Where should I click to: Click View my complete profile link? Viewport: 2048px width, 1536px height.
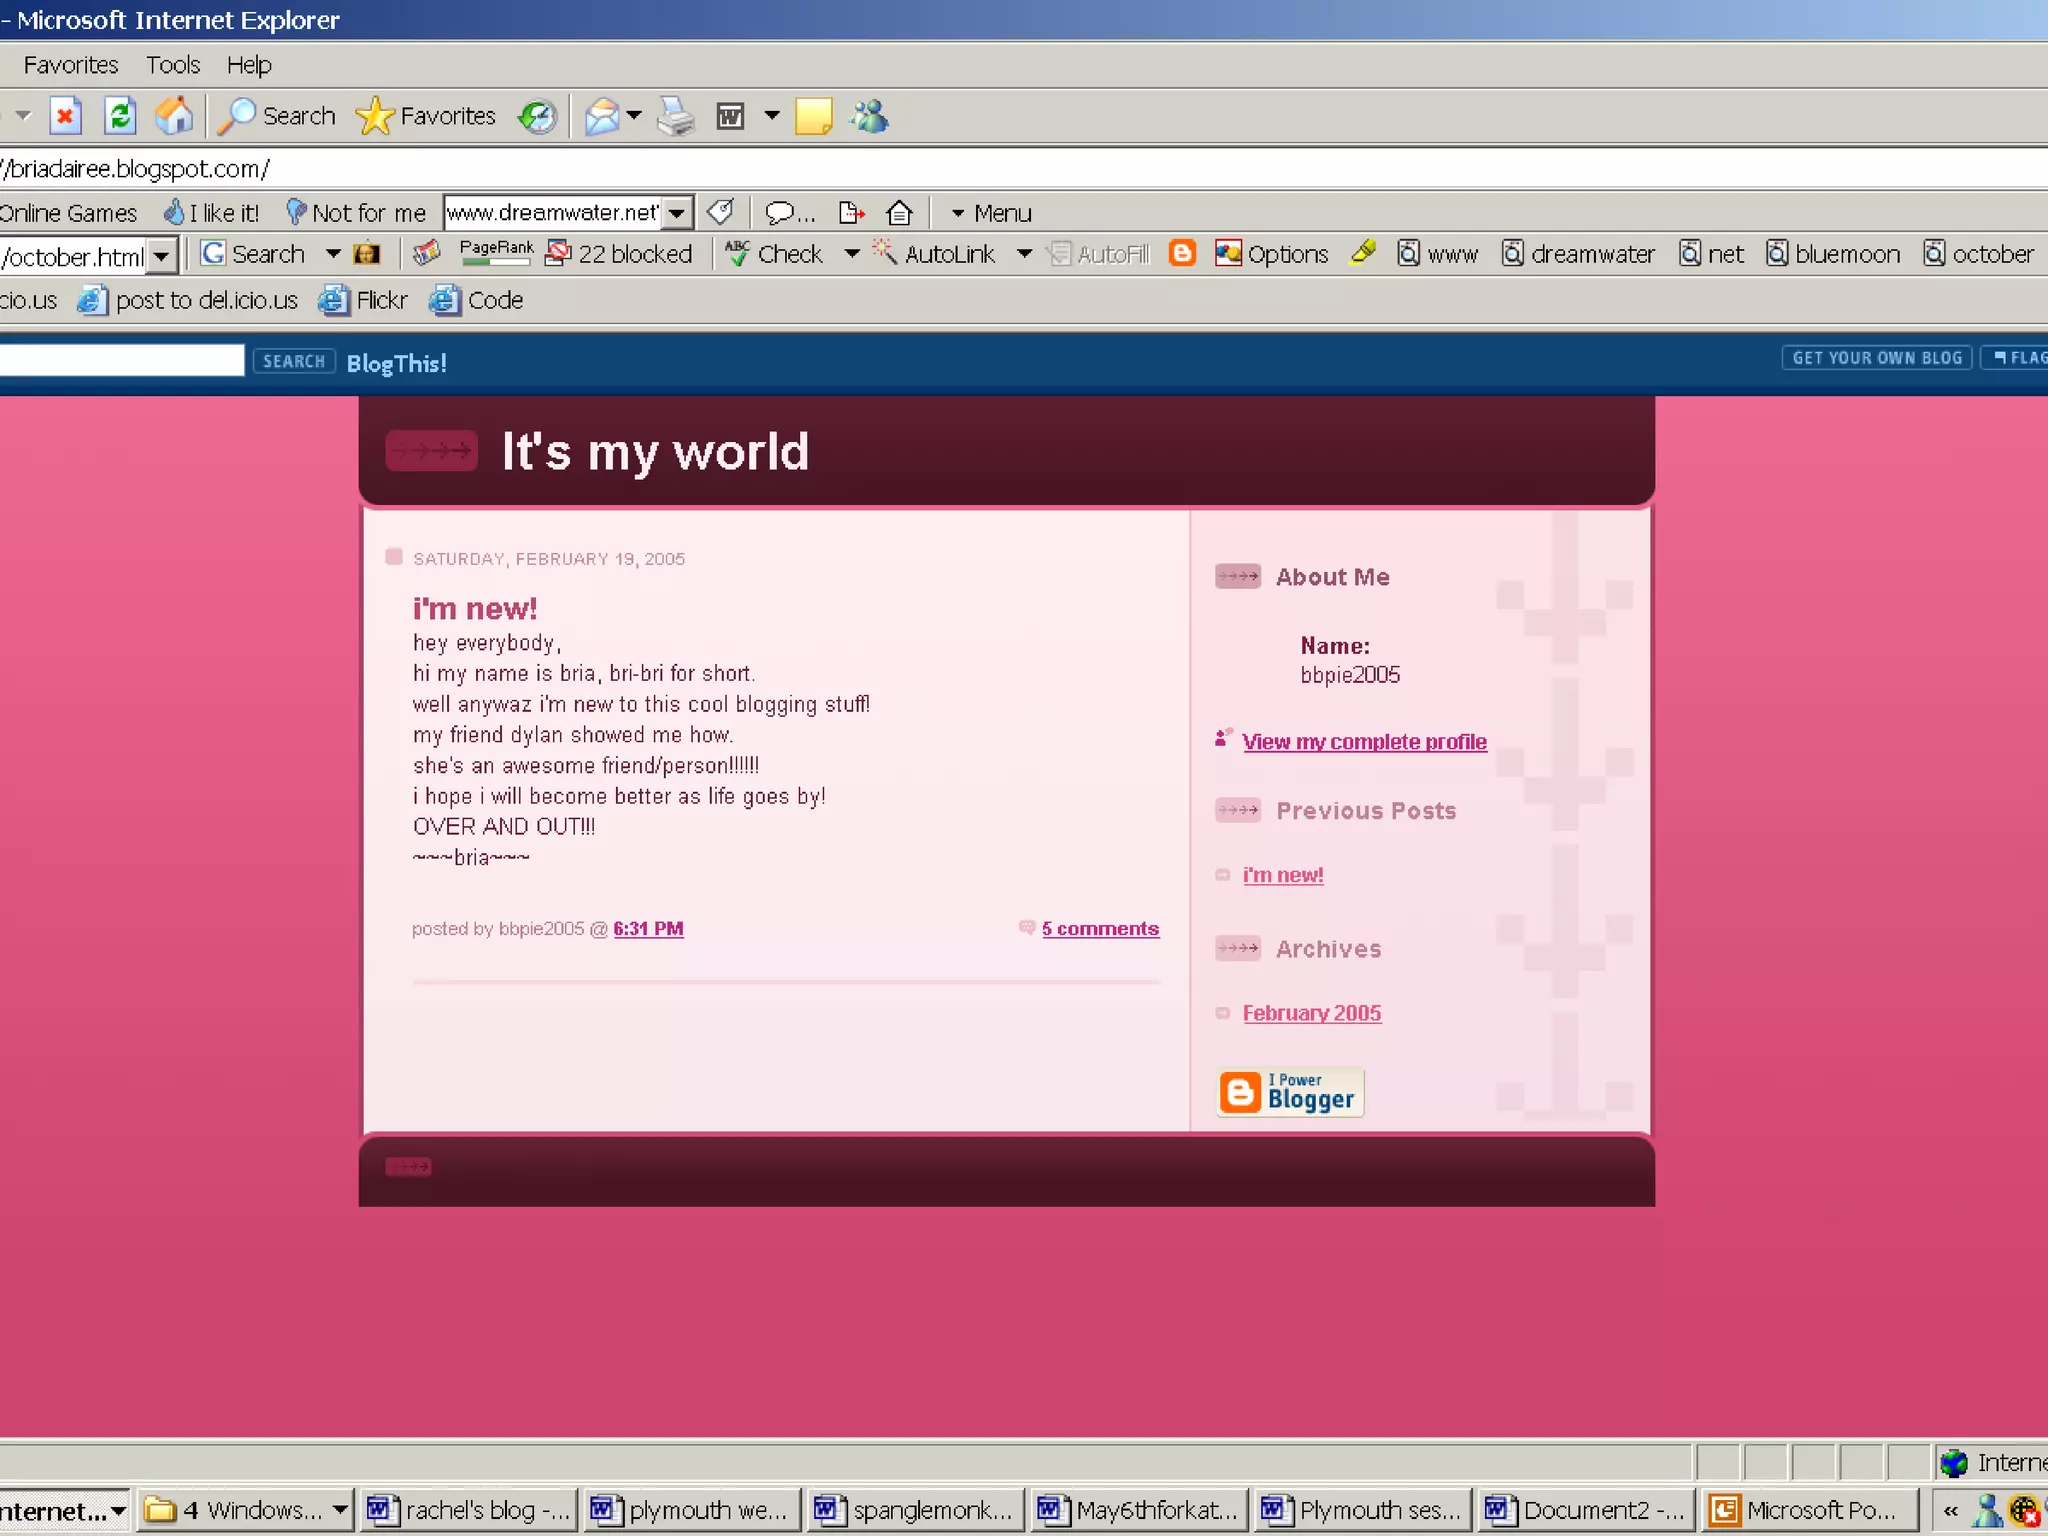coord(1364,742)
